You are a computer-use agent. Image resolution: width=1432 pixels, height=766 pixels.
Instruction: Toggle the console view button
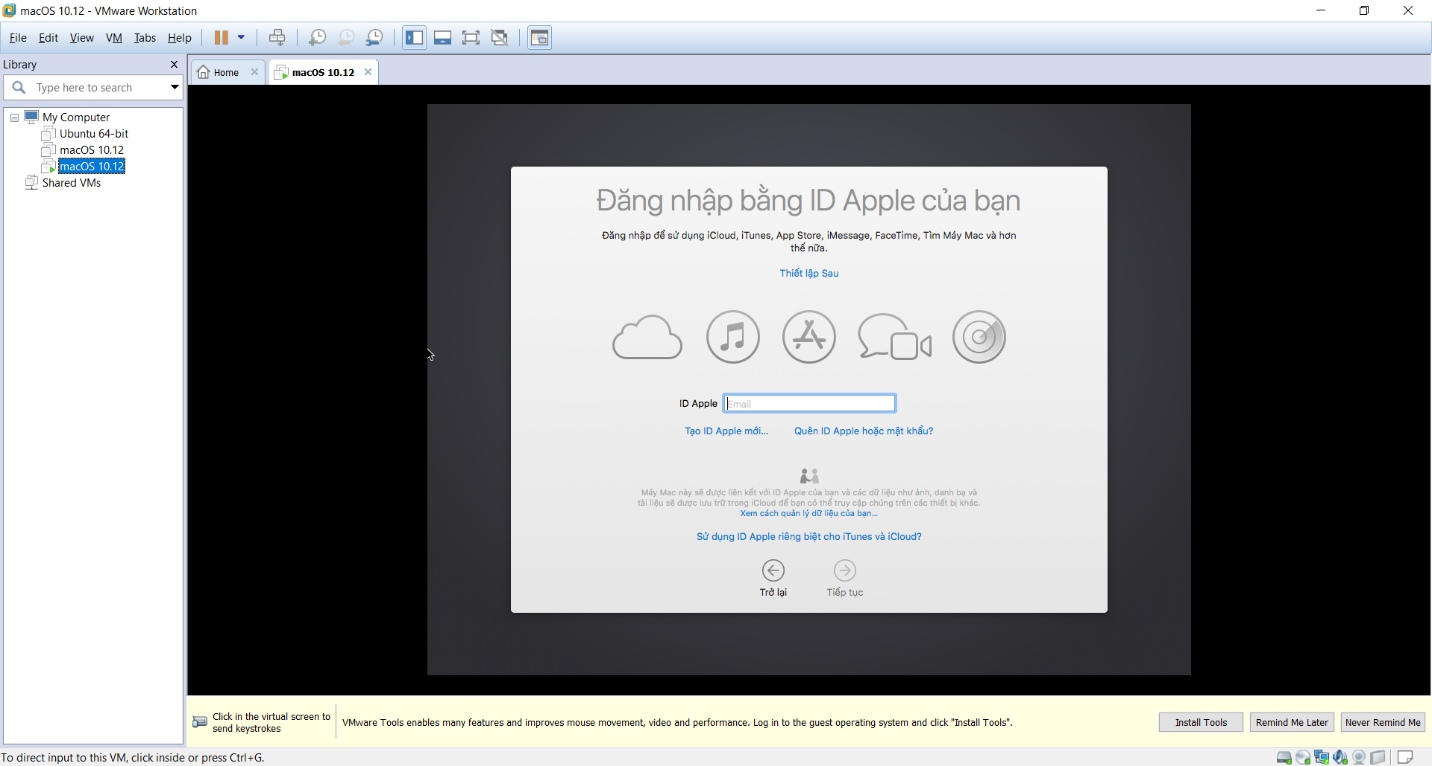tap(539, 38)
